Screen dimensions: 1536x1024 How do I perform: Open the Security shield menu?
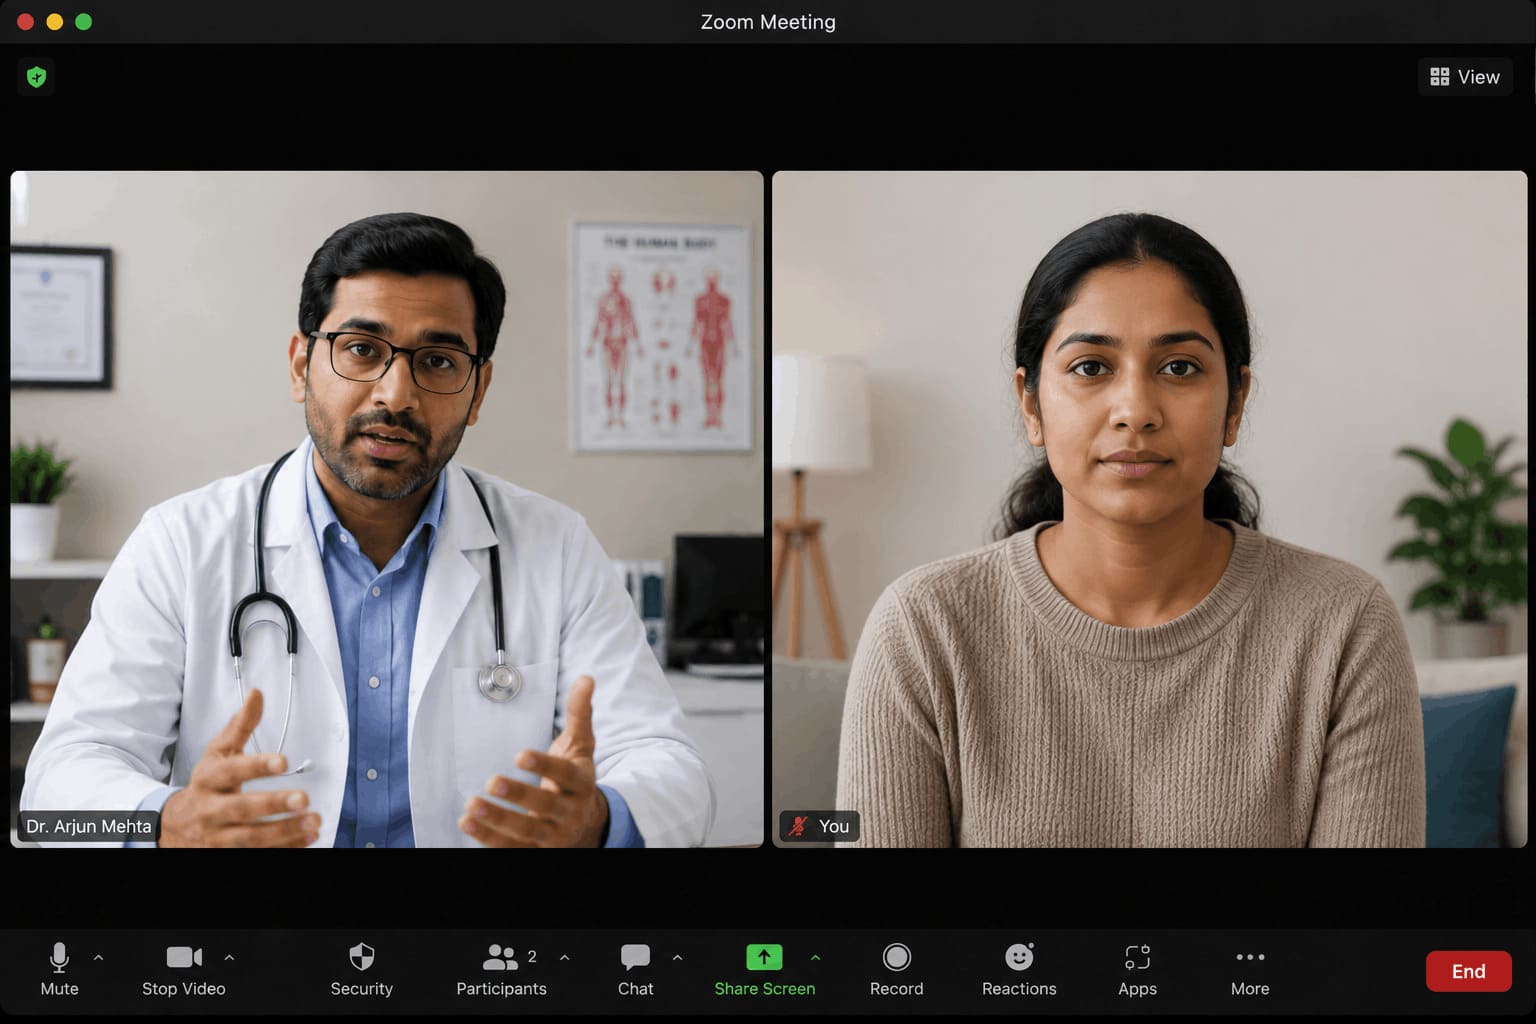[x=362, y=957]
